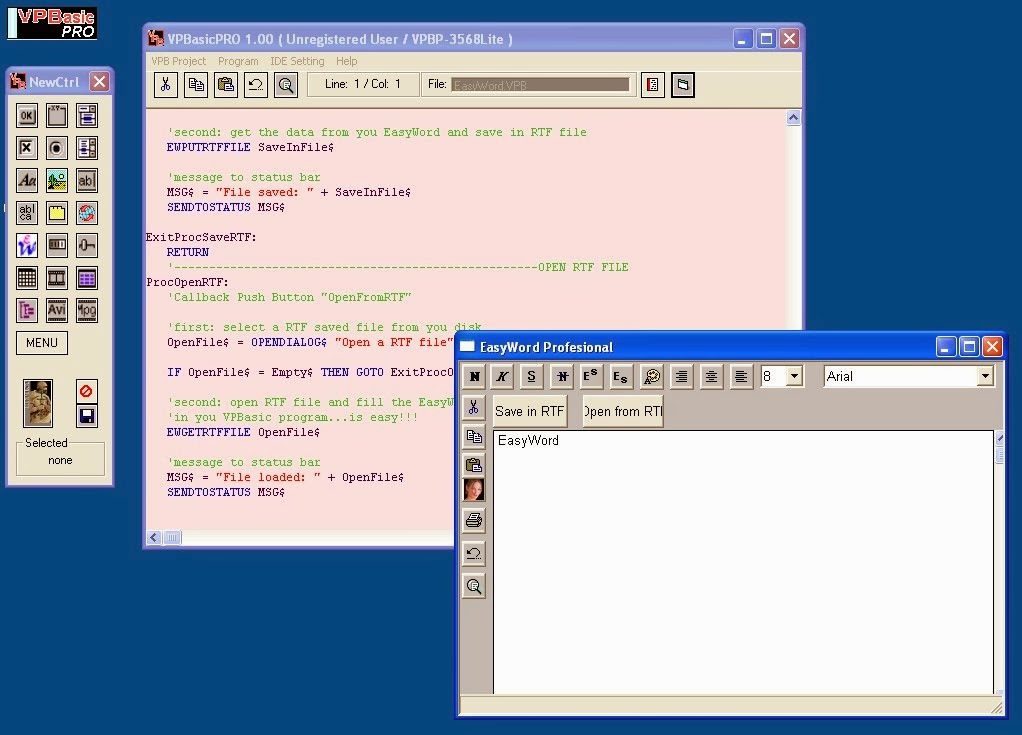Select the radio button control from NewCtrl palette
Screen dimensions: 1022x735
(x=57, y=147)
